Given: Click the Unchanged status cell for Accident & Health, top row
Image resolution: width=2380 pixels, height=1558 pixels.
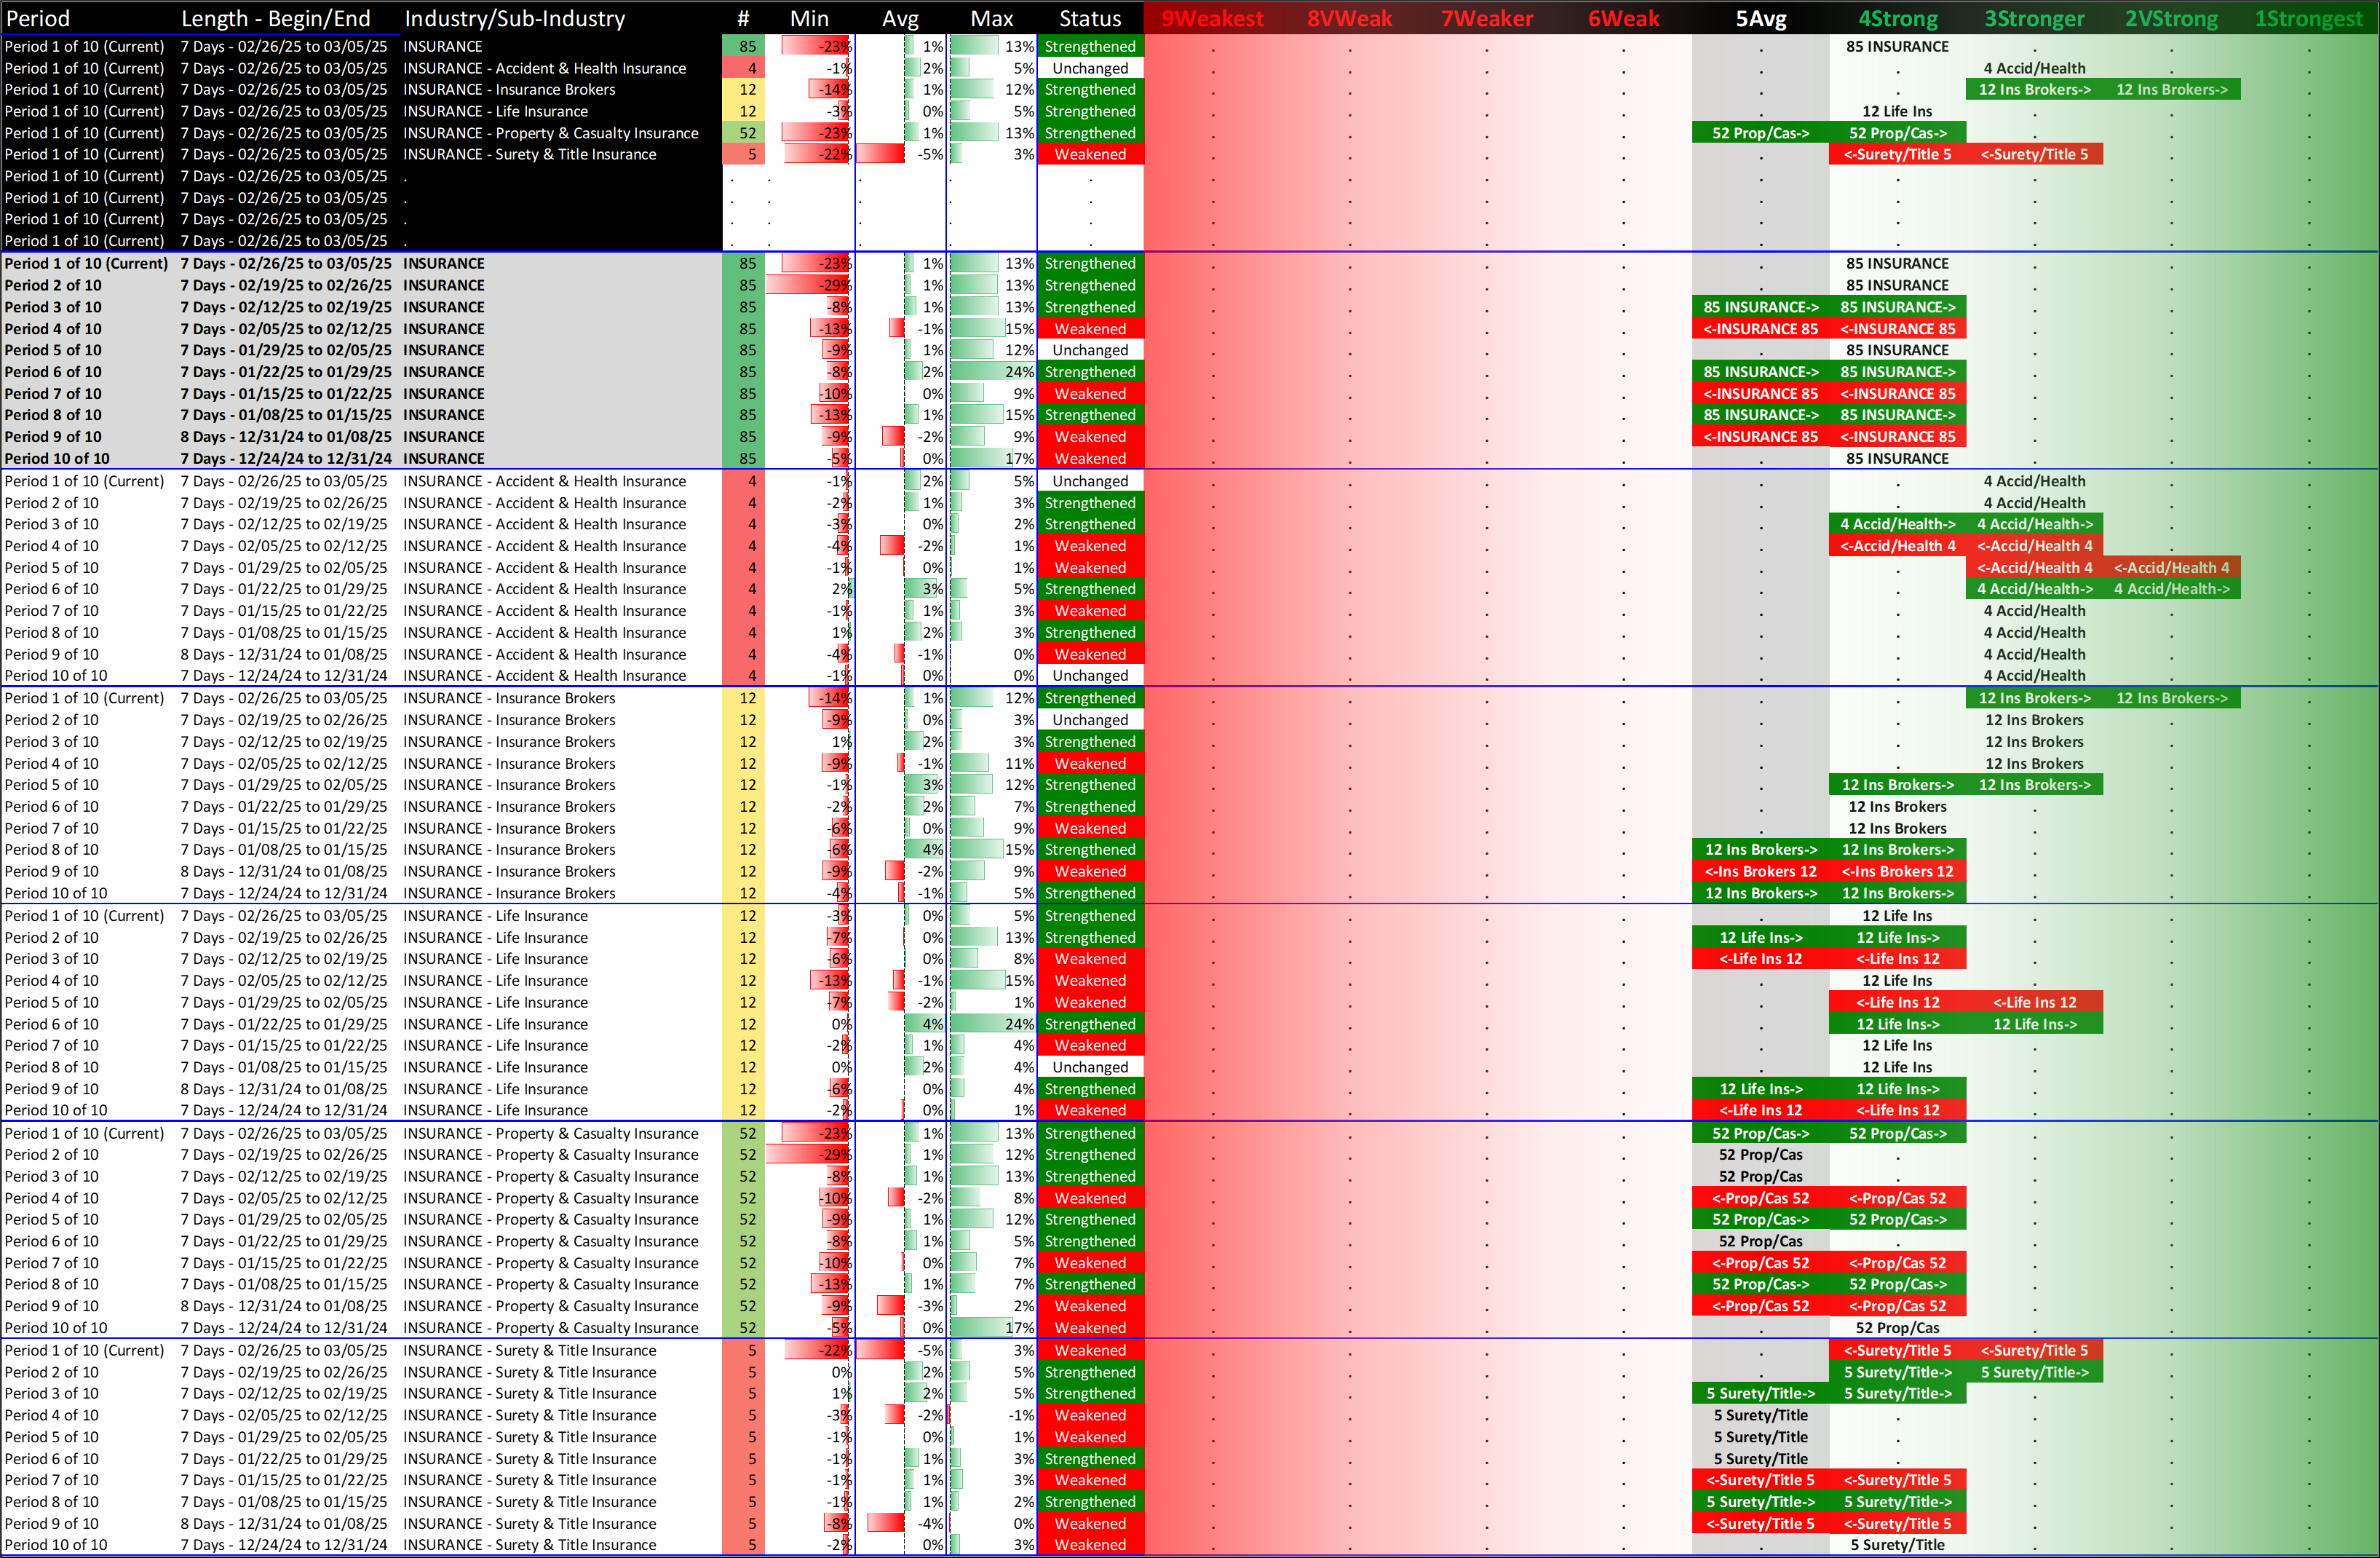Looking at the screenshot, I should pyautogui.click(x=1090, y=68).
